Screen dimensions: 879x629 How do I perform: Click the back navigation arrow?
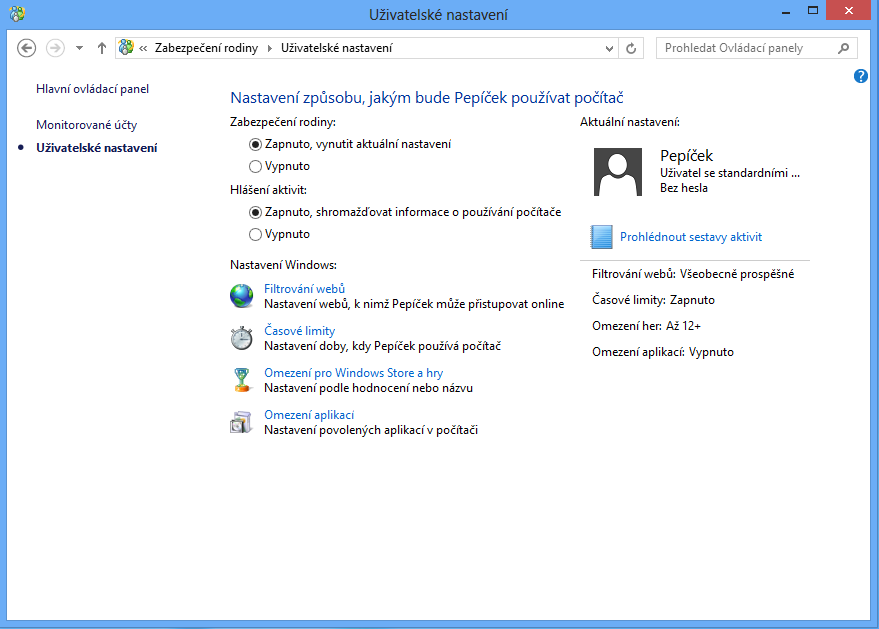tap(27, 48)
